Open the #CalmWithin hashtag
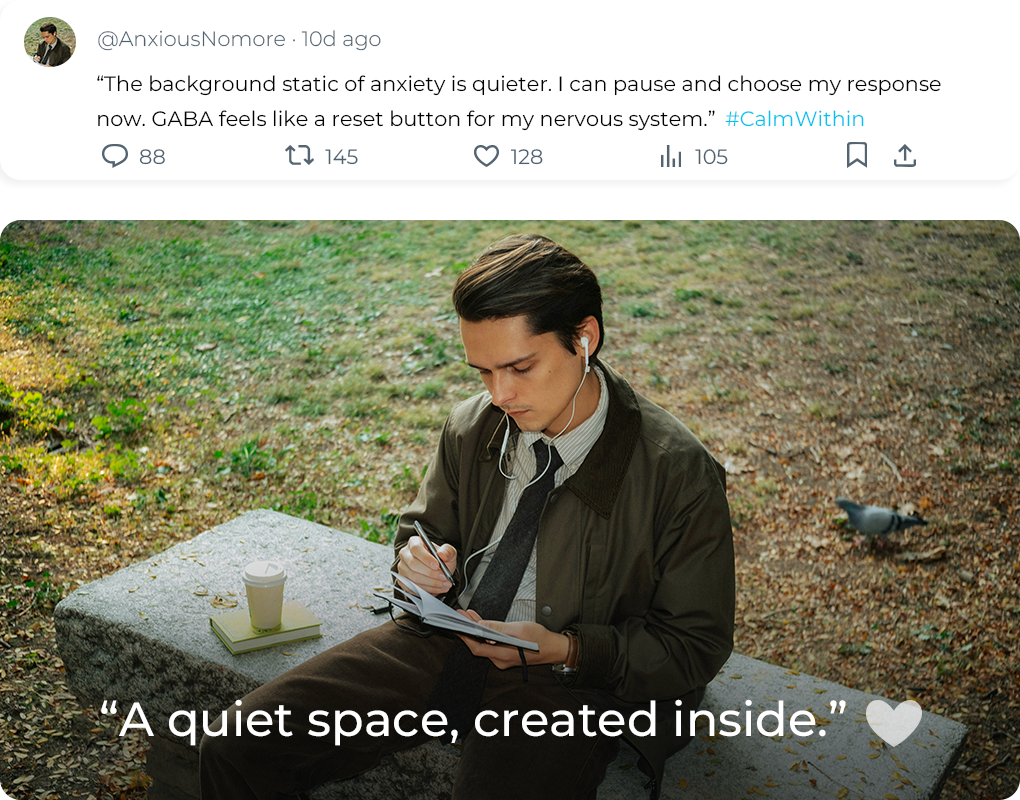 [x=795, y=119]
